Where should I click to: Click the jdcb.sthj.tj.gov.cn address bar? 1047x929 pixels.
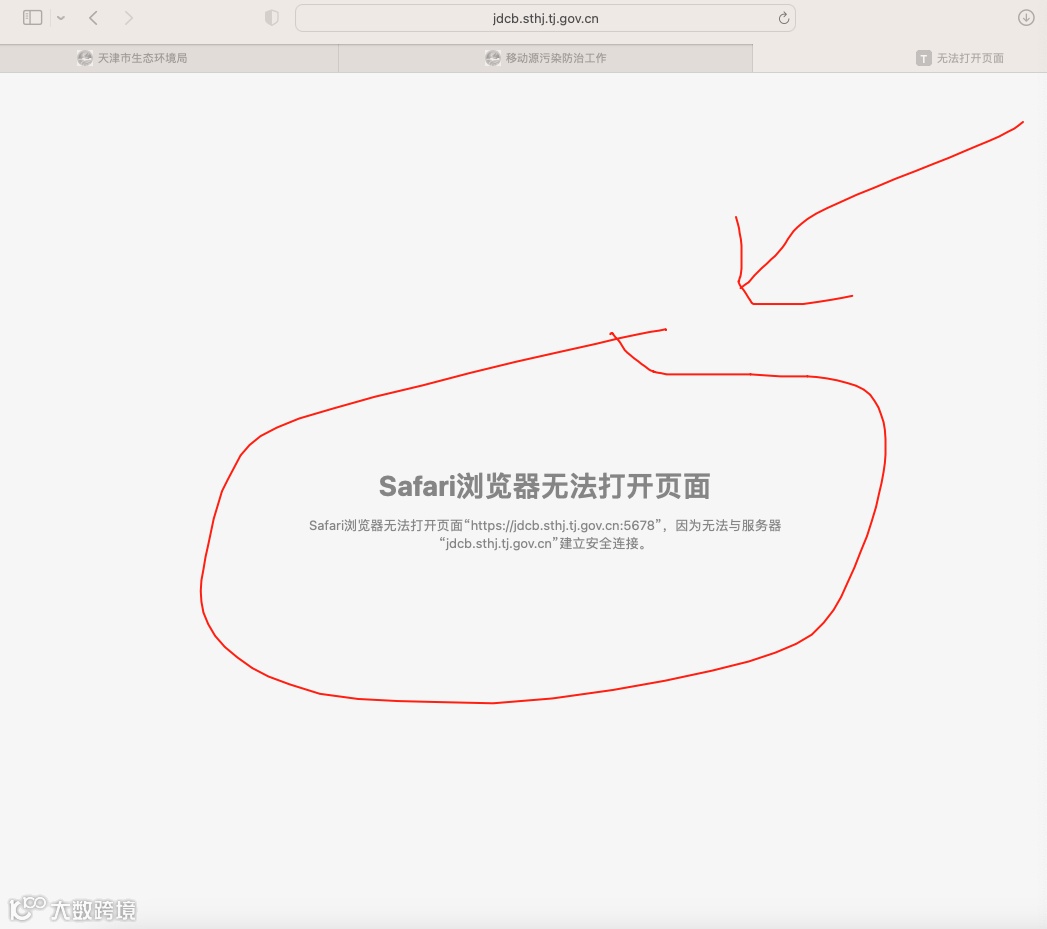coord(545,18)
